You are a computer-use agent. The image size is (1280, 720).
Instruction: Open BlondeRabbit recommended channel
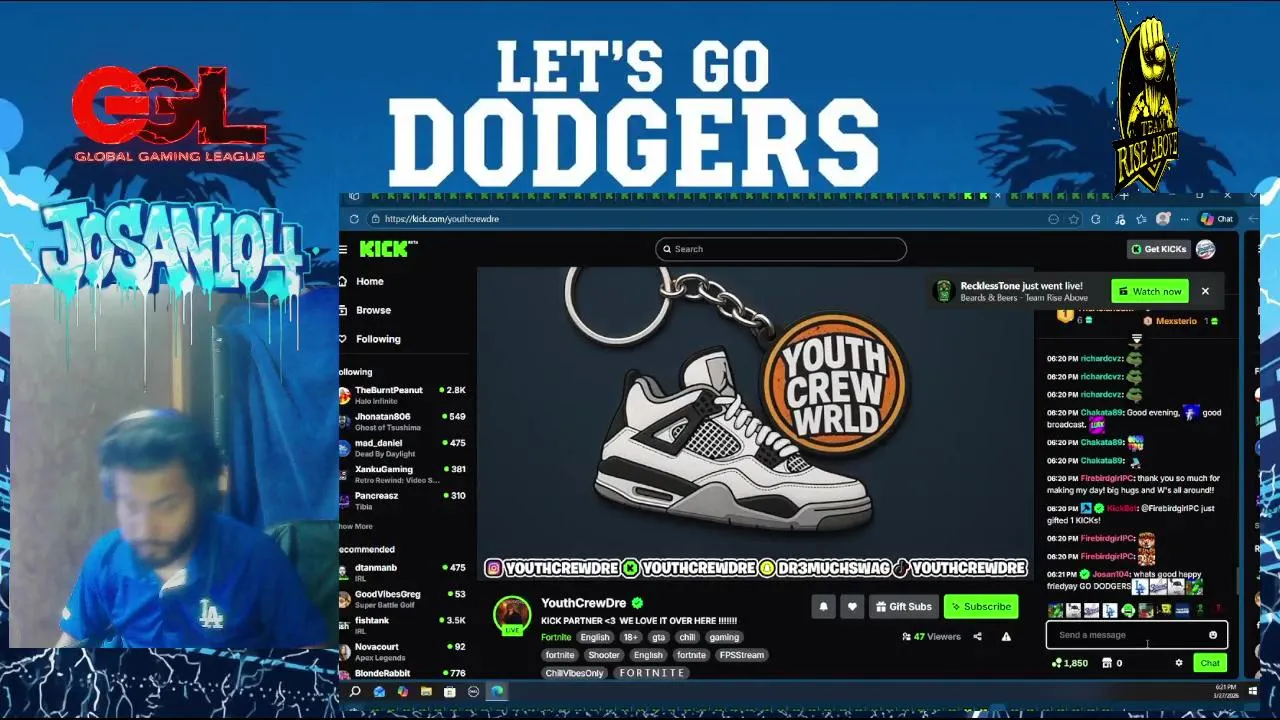[x=403, y=674]
